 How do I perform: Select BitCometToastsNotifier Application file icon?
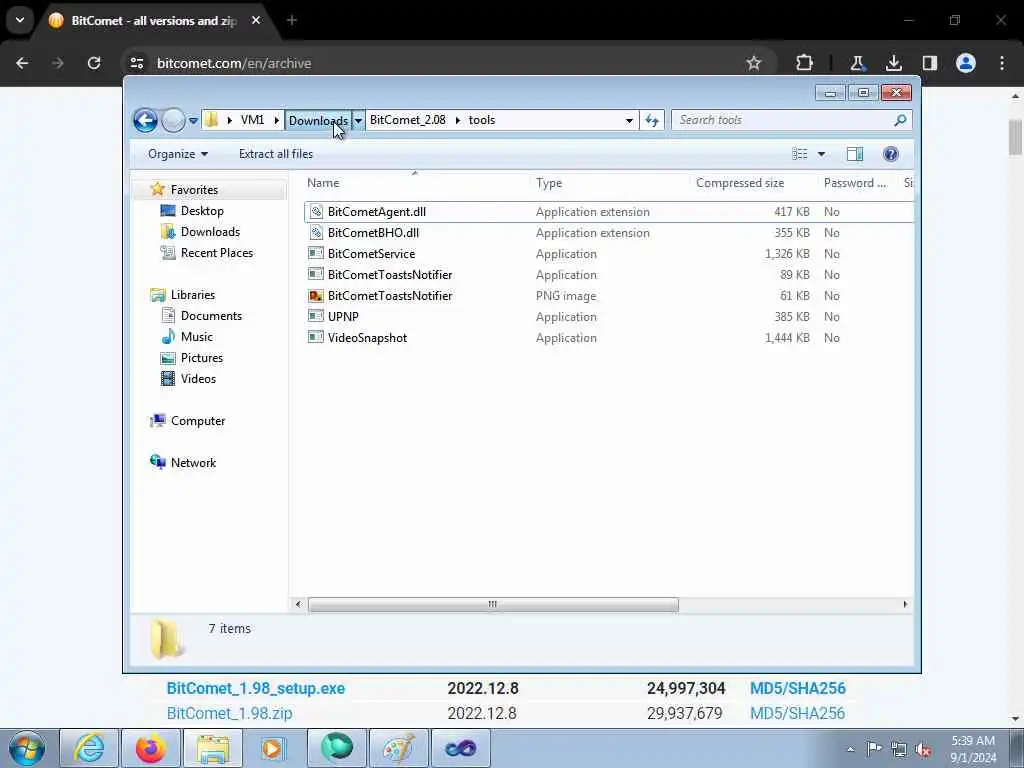[x=316, y=274]
